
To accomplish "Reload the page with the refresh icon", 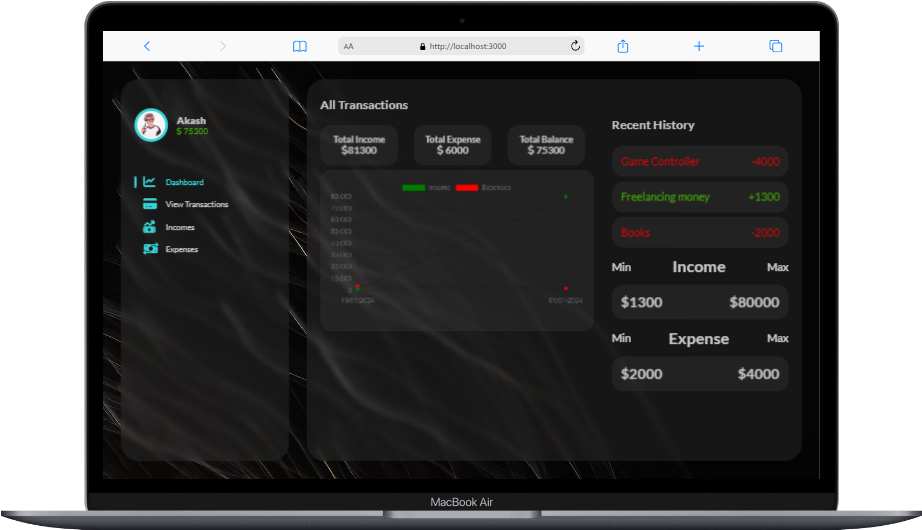I will click(575, 46).
